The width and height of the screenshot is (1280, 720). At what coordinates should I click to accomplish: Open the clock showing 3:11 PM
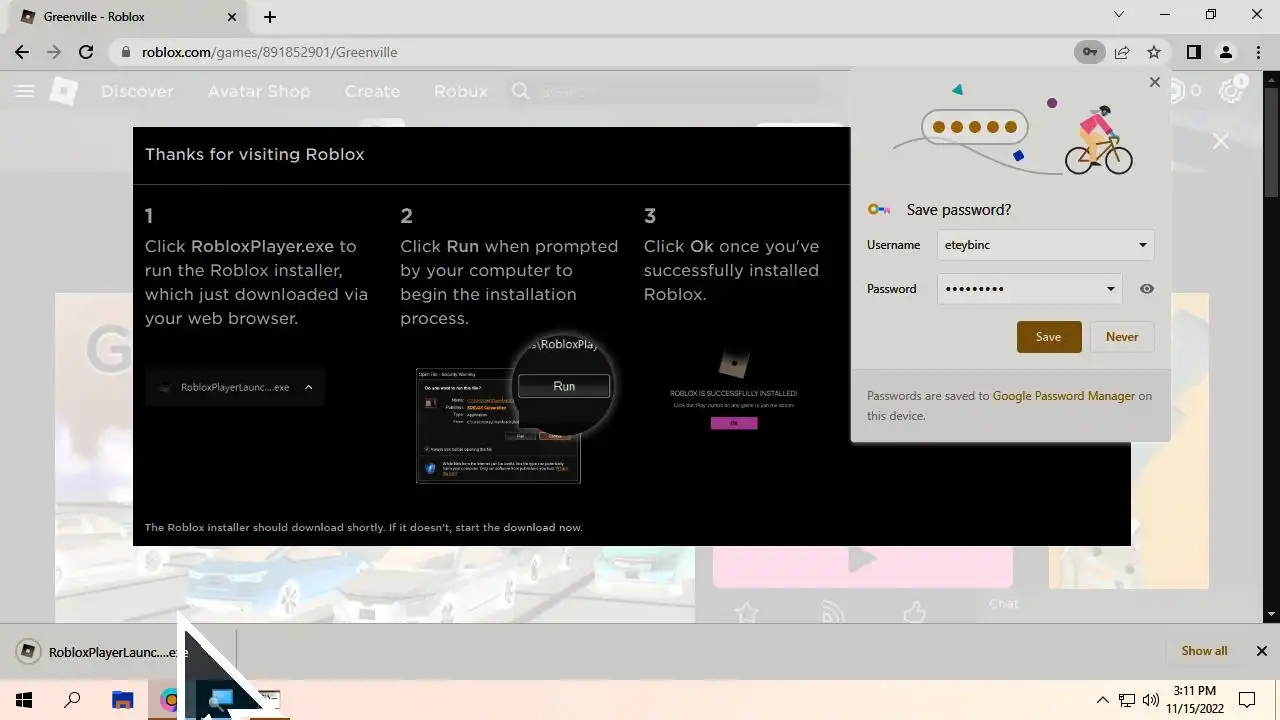click(x=1195, y=700)
